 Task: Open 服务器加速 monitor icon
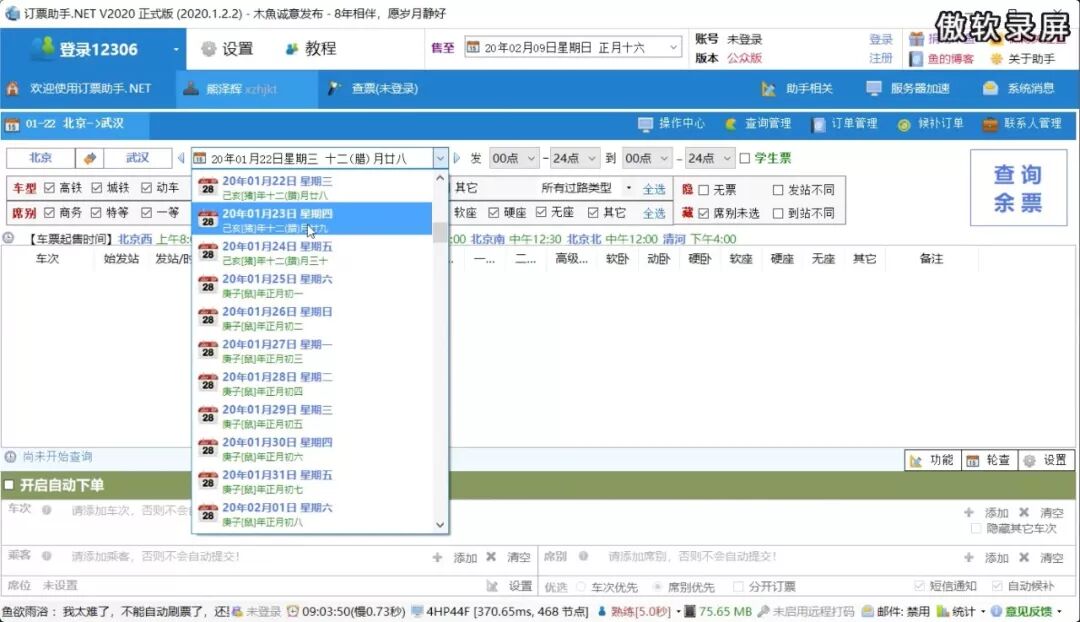[x=873, y=88]
